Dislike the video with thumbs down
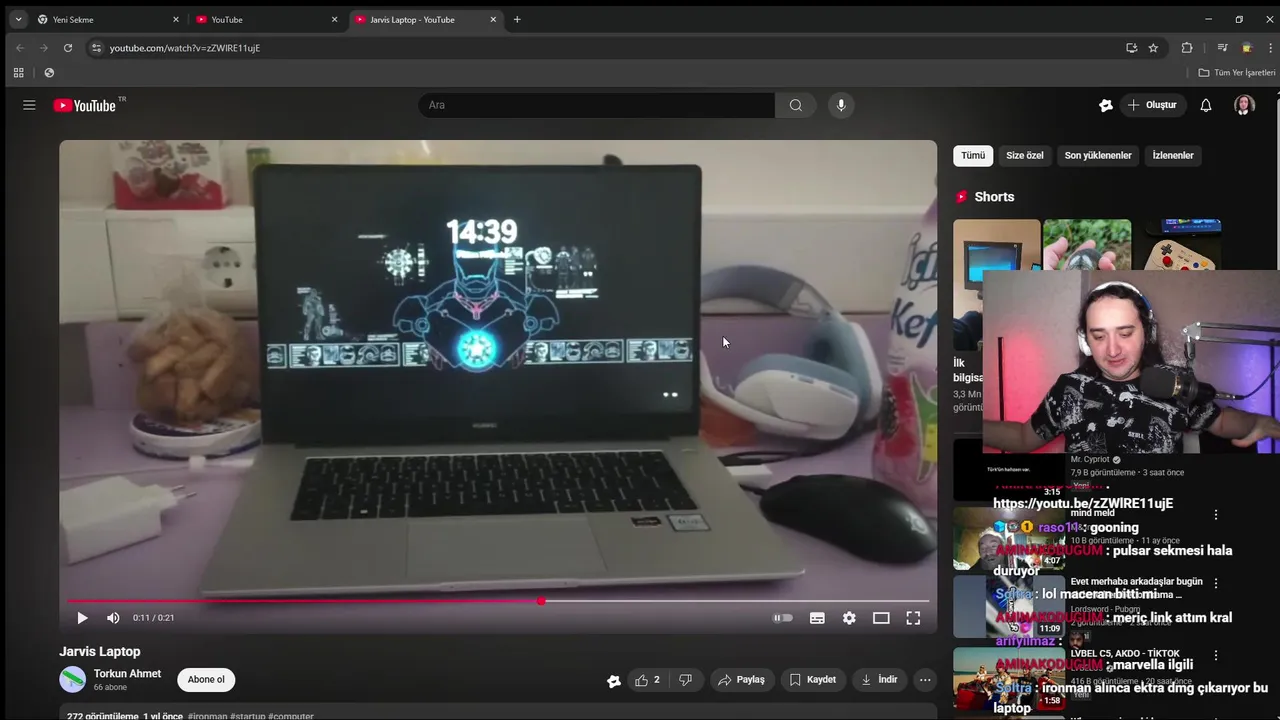Screen dimensions: 1280x720 685,680
